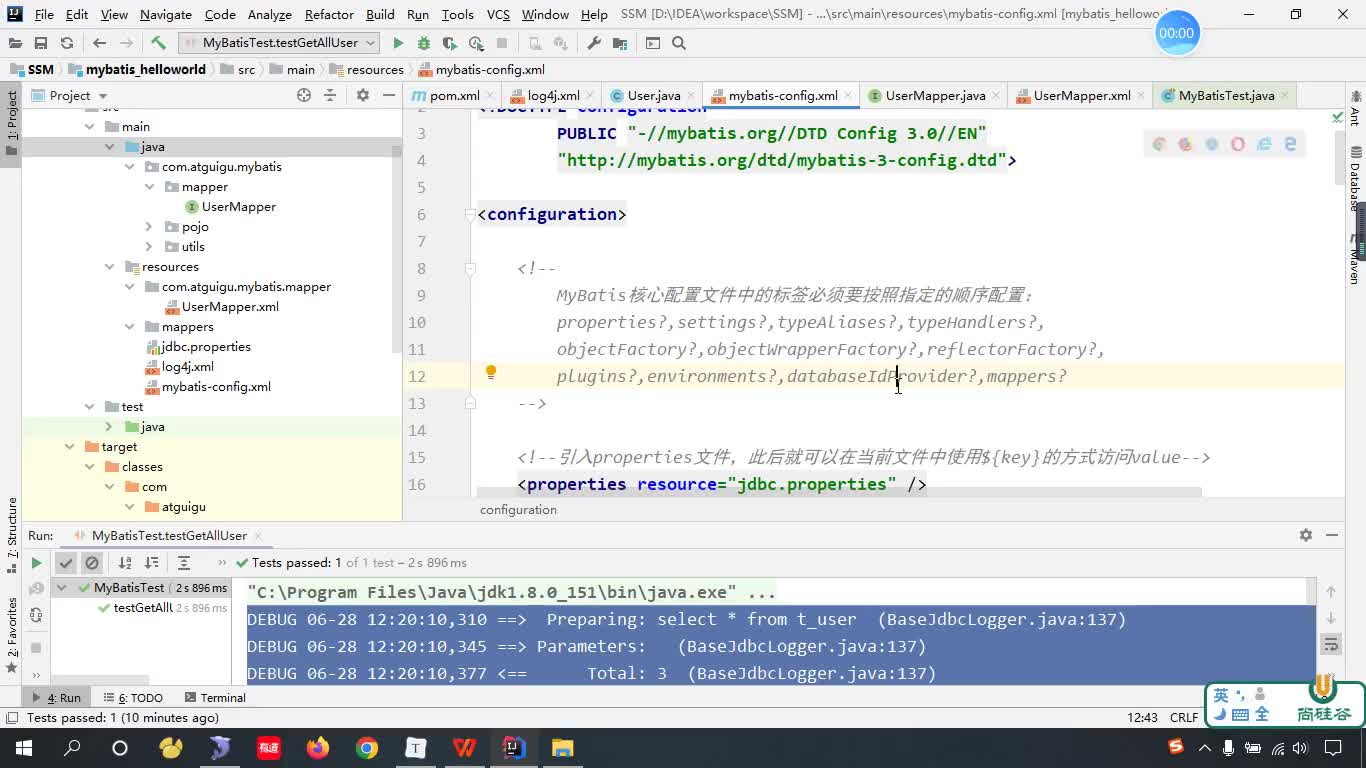Click resources in the breadcrumb path
Image resolution: width=1366 pixels, height=768 pixels.
tap(375, 69)
